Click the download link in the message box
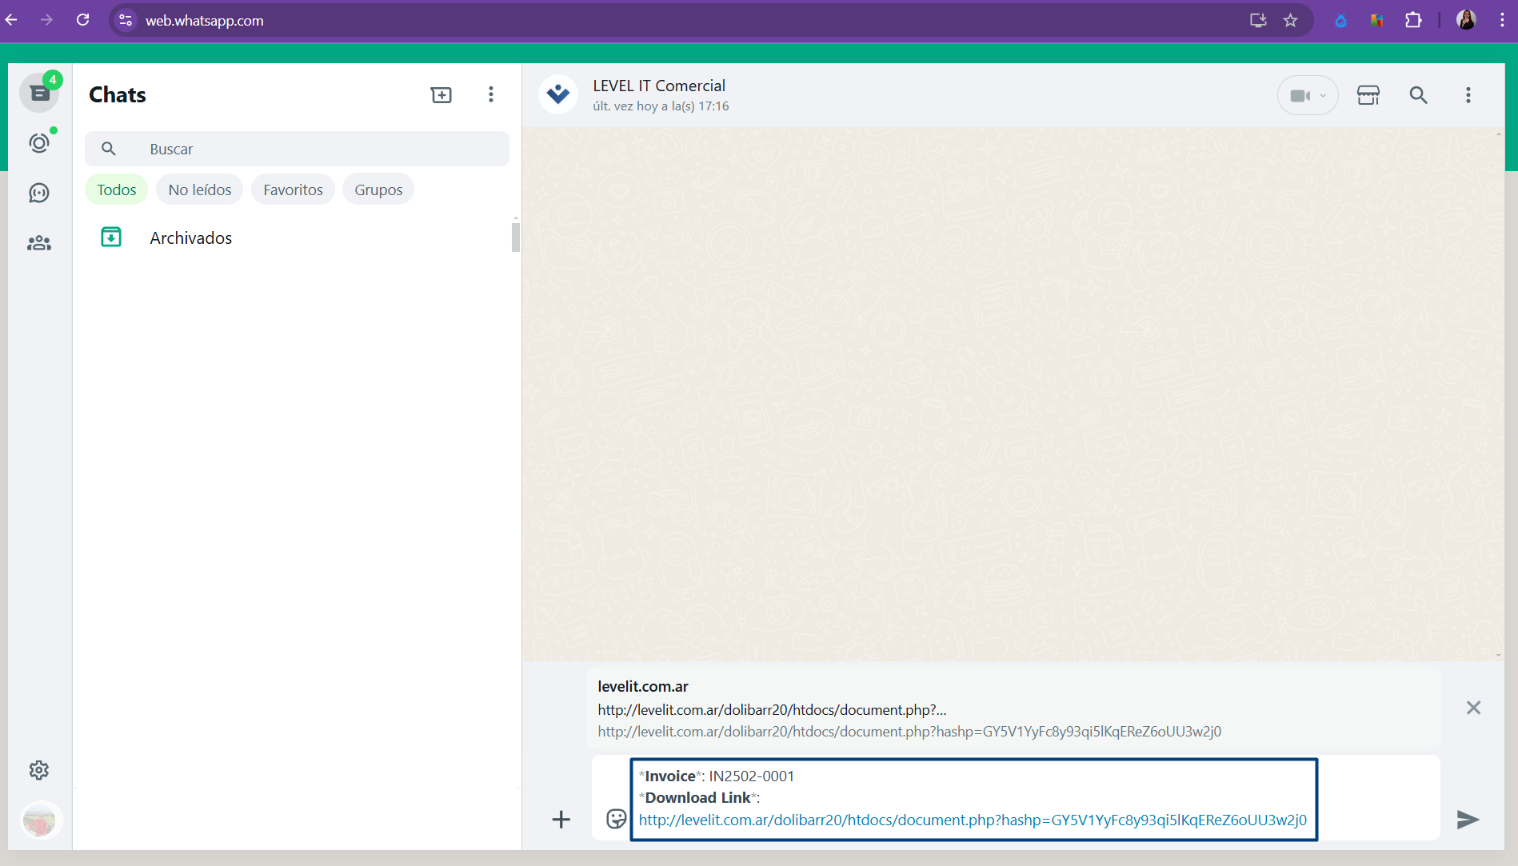Image resolution: width=1518 pixels, height=866 pixels. click(973, 820)
